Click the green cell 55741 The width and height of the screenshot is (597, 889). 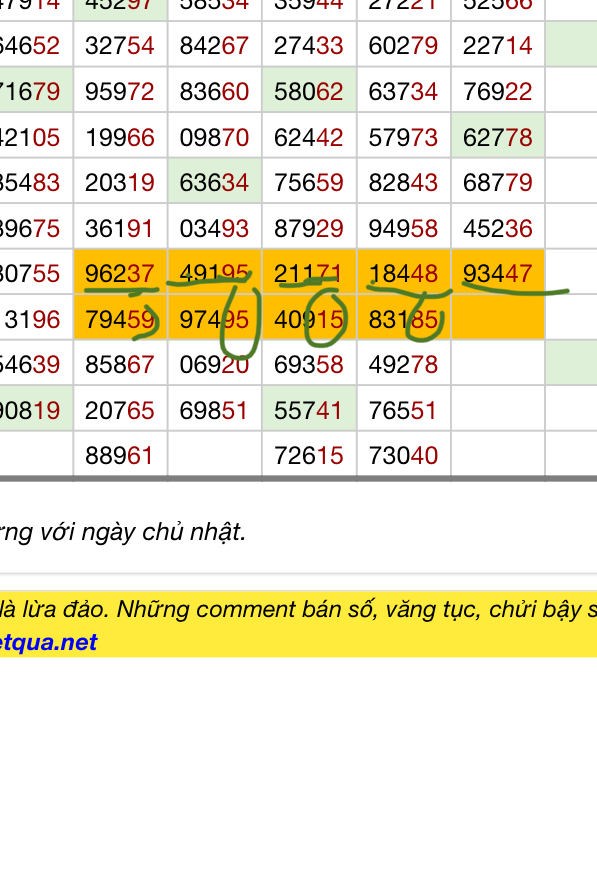point(309,409)
